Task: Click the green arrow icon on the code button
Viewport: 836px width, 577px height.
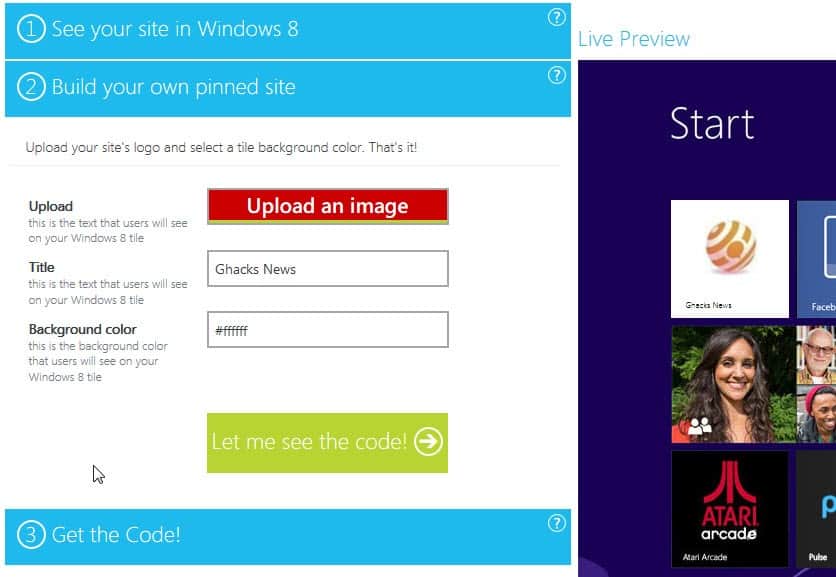Action: click(x=430, y=441)
